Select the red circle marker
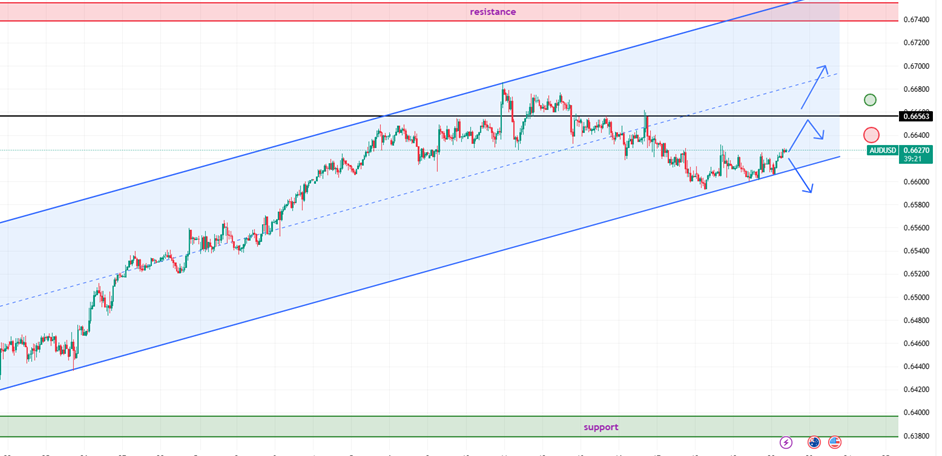Screen dimensions: 942x456 870,135
